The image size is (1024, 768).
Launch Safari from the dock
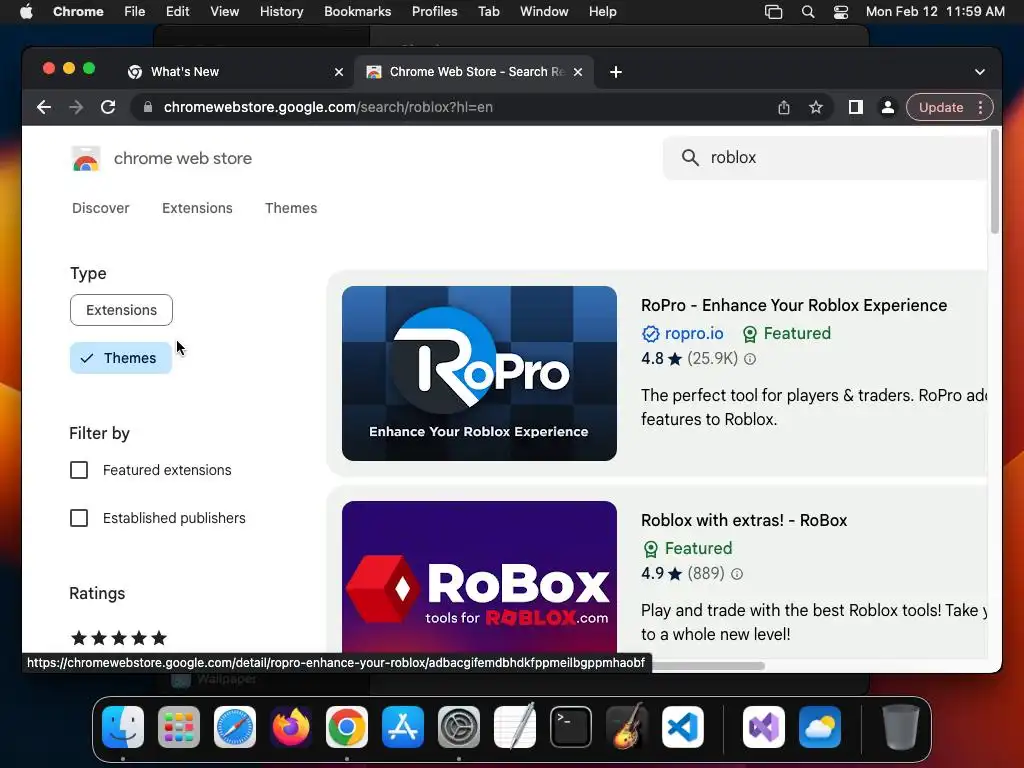pyautogui.click(x=235, y=727)
